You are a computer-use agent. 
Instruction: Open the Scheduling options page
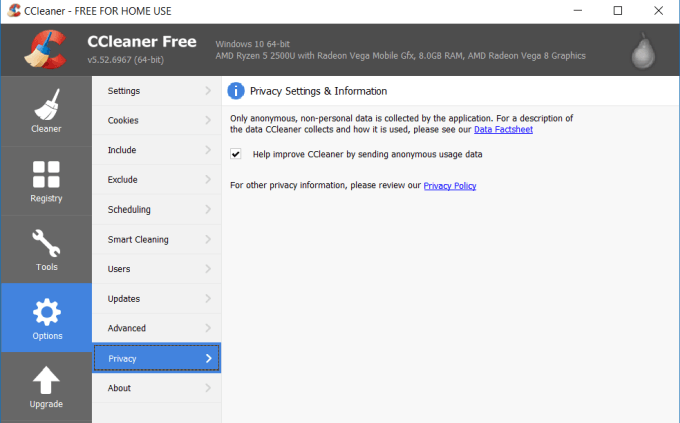[x=157, y=209]
